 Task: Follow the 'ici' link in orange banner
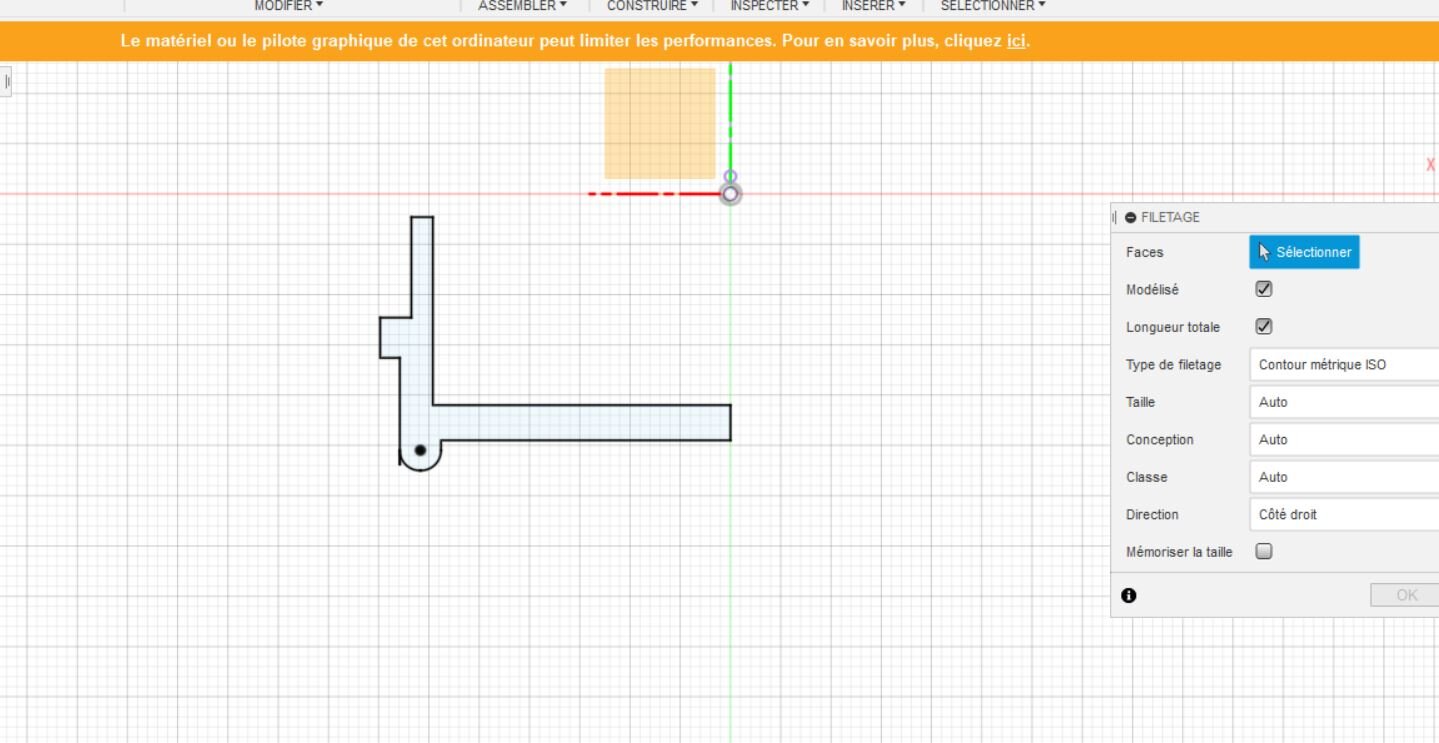pyautogui.click(x=1016, y=41)
